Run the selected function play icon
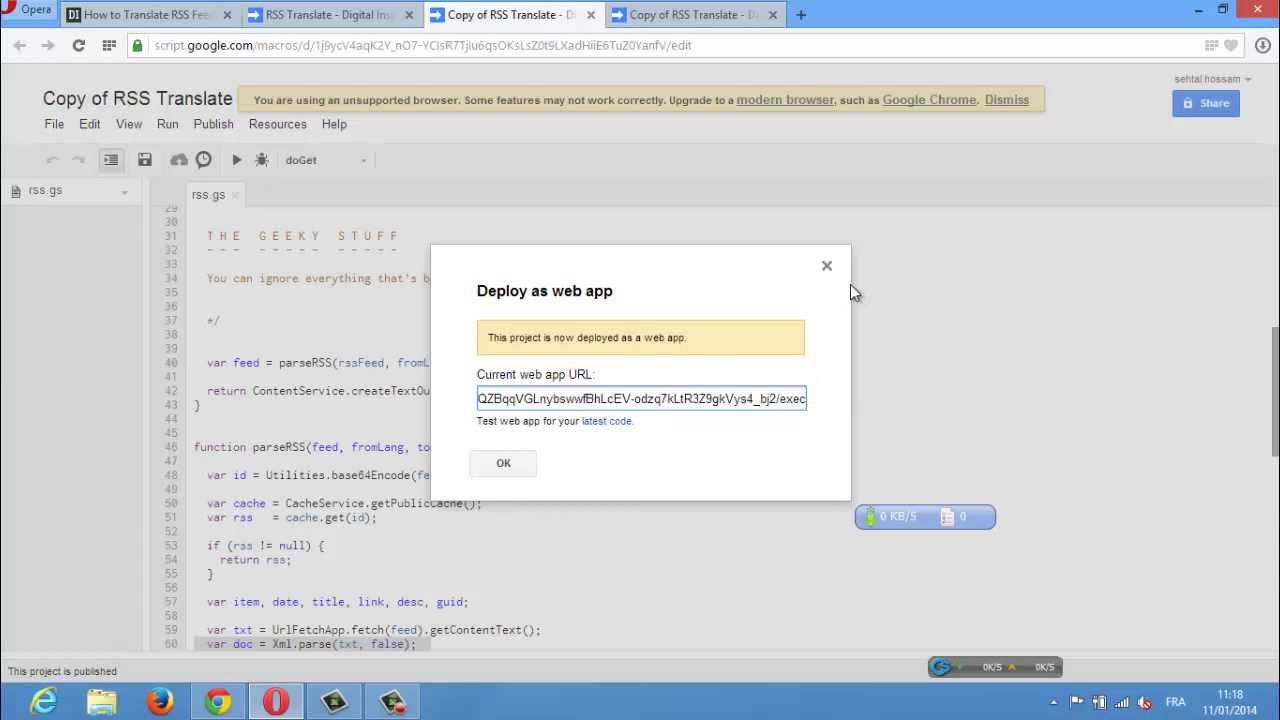 pos(236,160)
